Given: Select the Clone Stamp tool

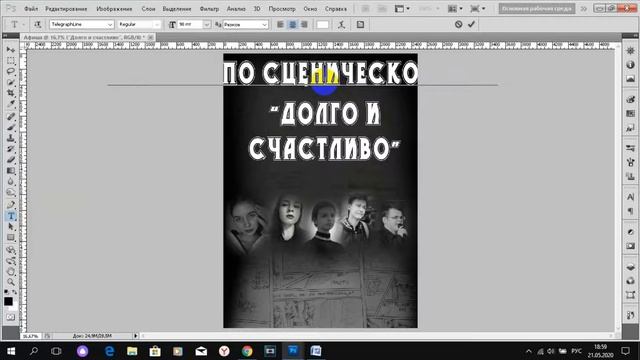Looking at the screenshot, I should tap(11, 139).
